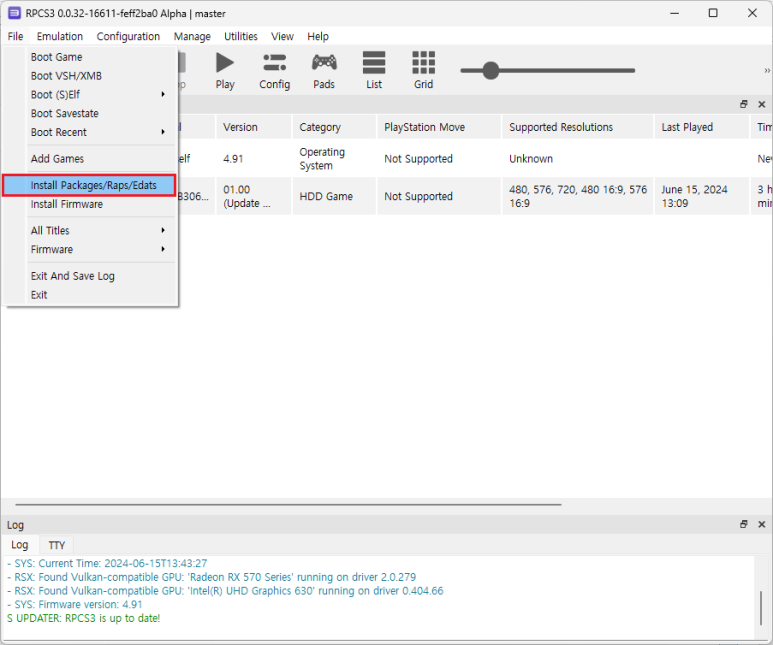Open the Manage menu
This screenshot has height=645, width=773.
click(192, 36)
